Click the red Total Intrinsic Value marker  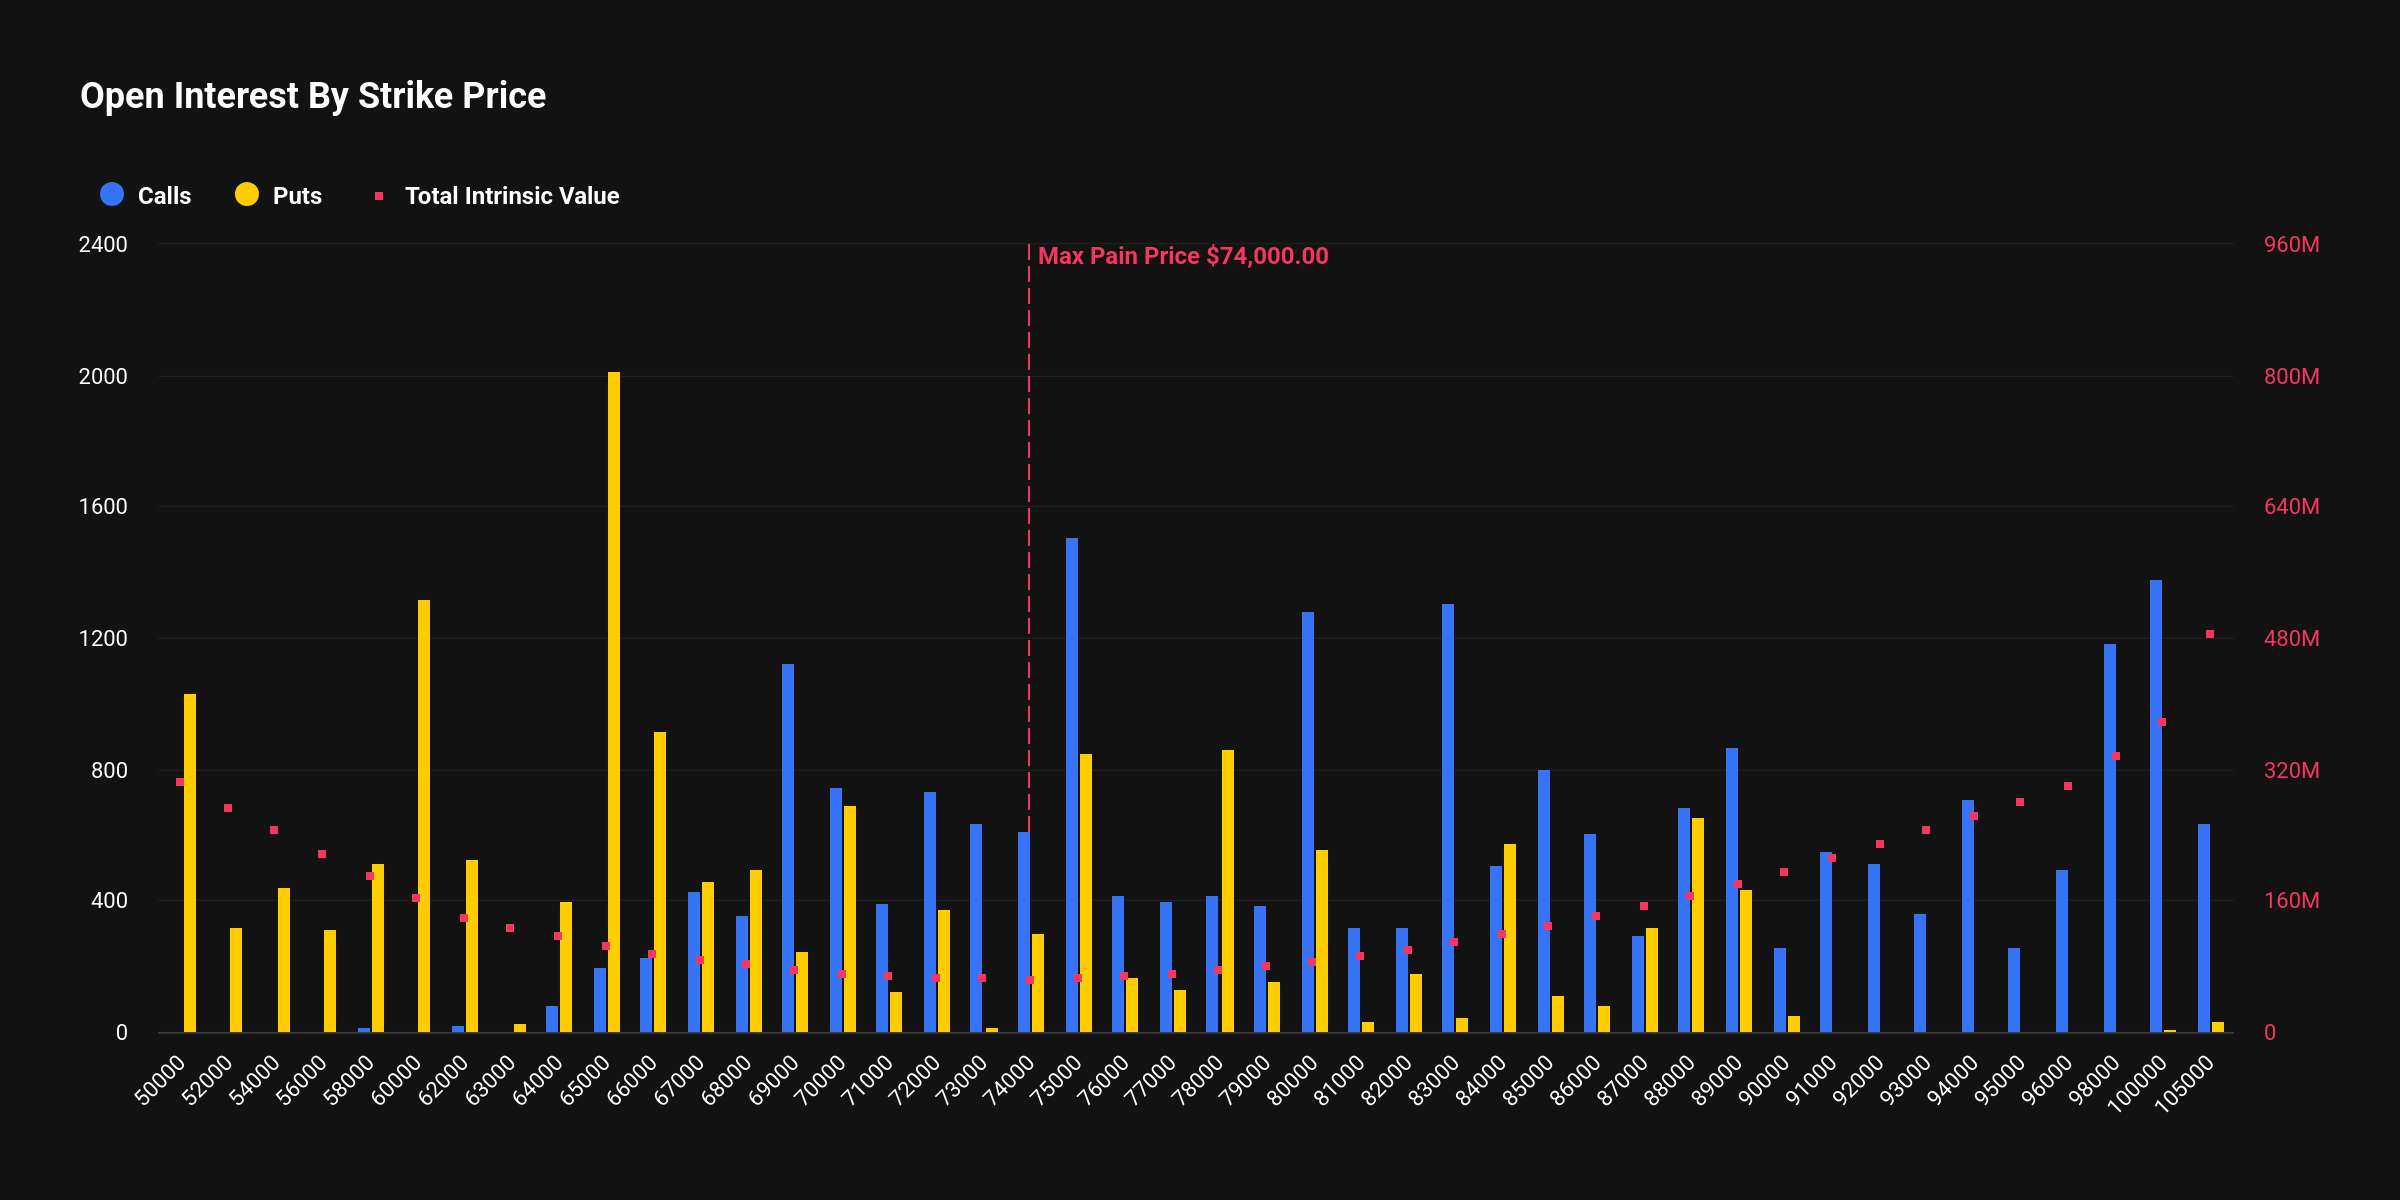point(379,196)
